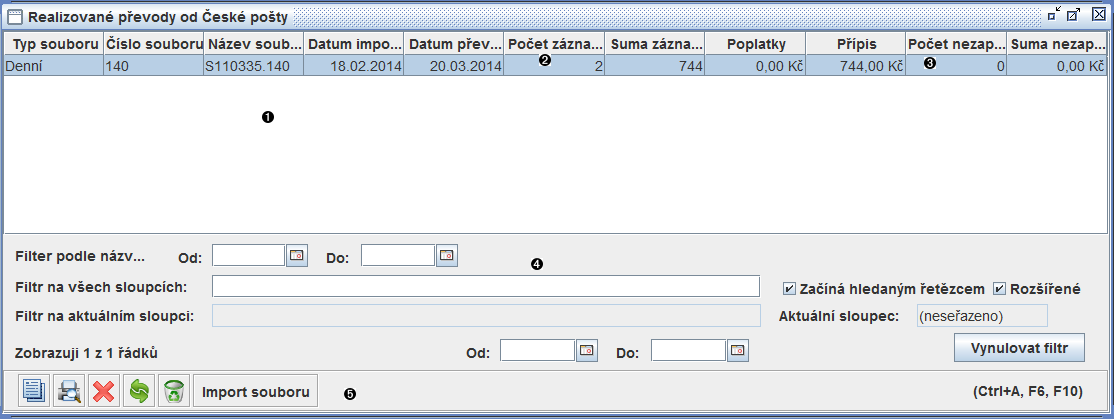Screen dimensions: 1114x419
Task: Click the Přípis column header
Action: coord(855,44)
